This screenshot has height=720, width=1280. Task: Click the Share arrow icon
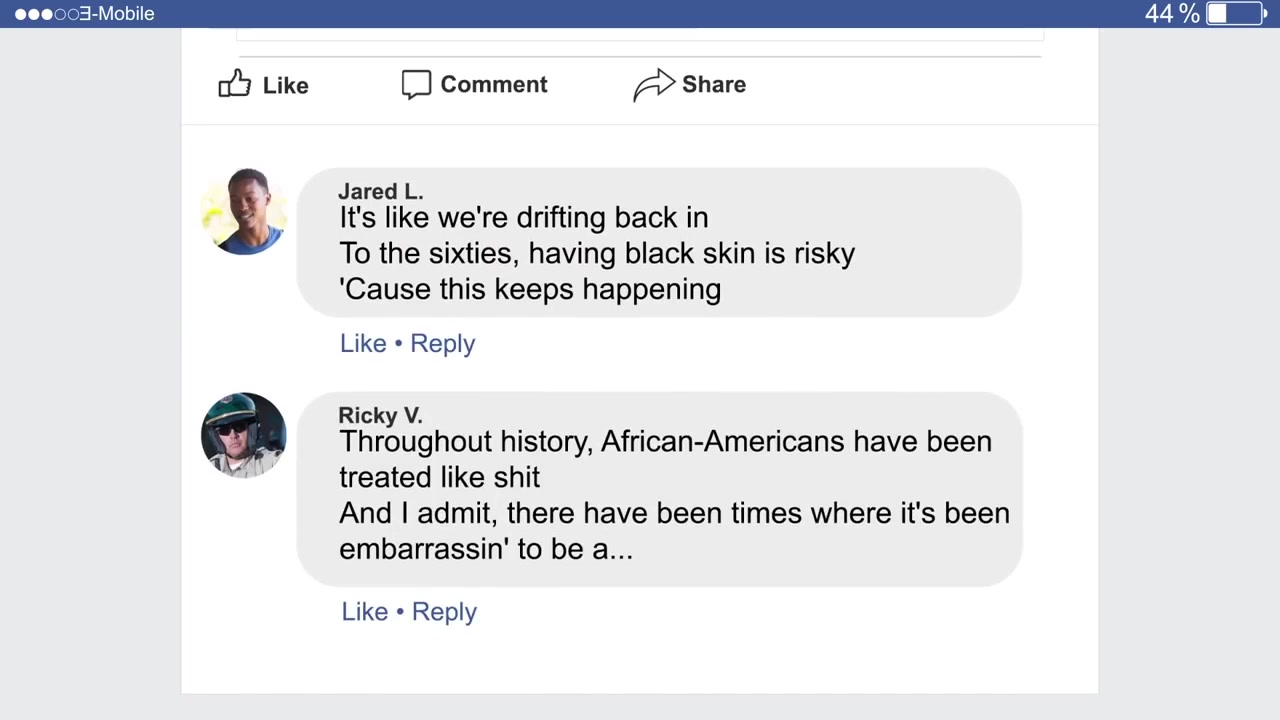pyautogui.click(x=654, y=85)
